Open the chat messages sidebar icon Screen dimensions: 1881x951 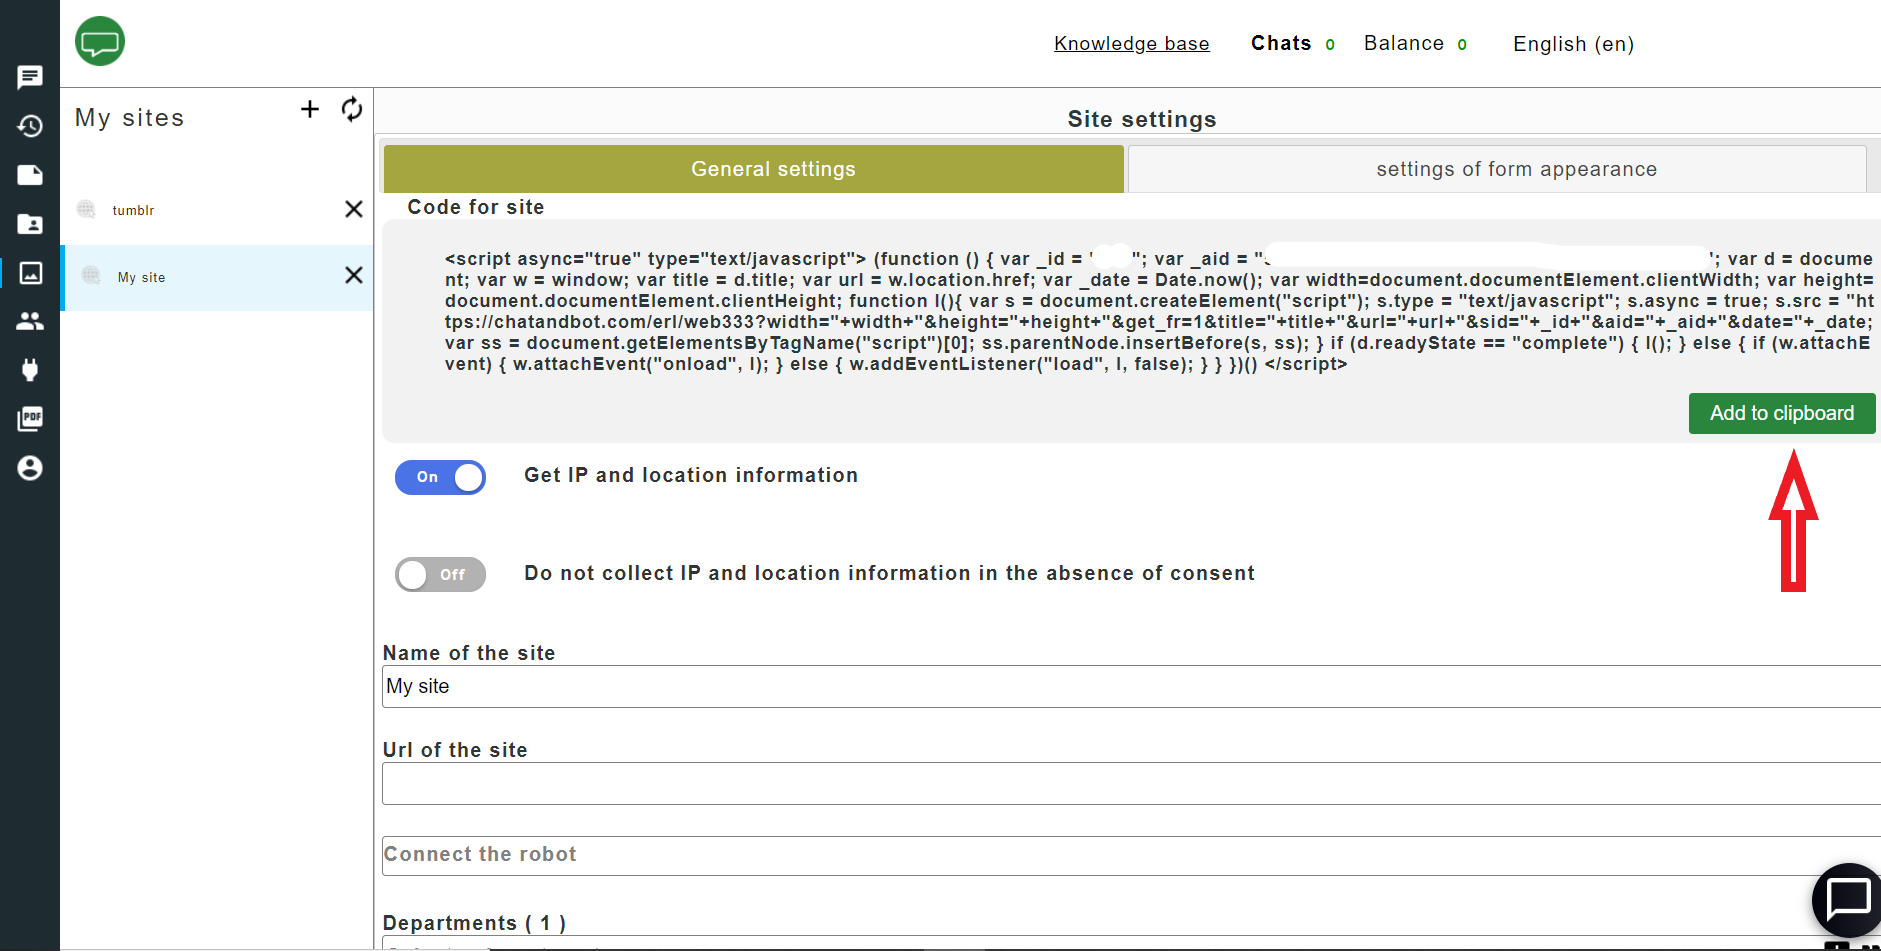tap(30, 77)
